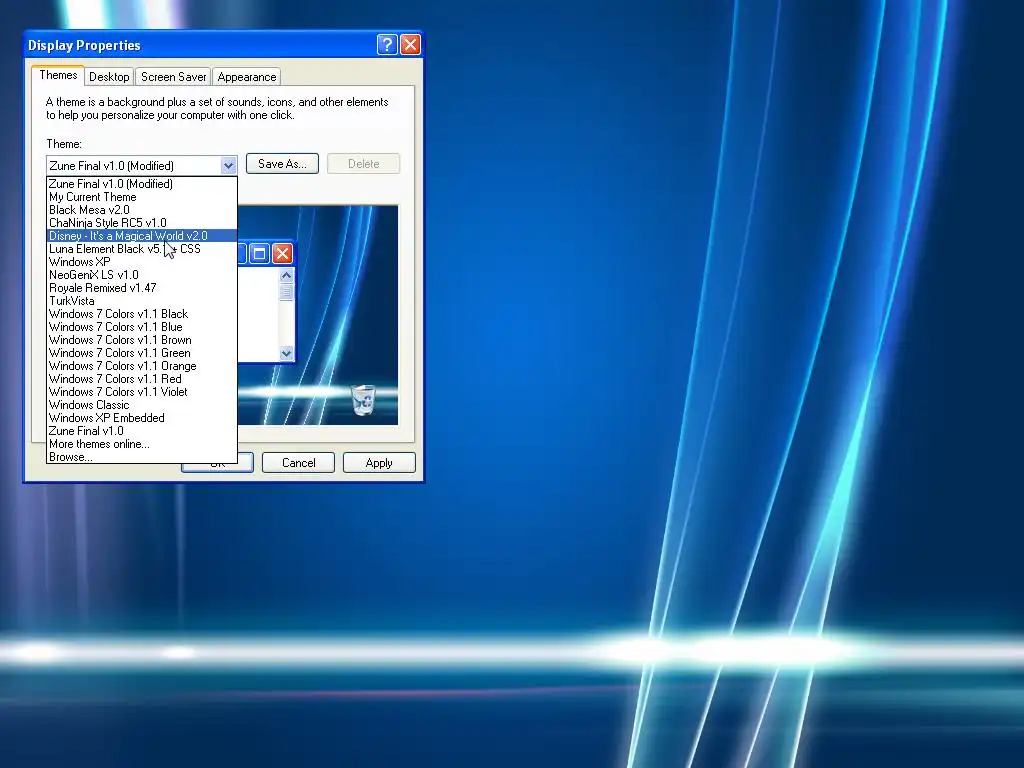Click the Recycle Bin icon in the preview
The width and height of the screenshot is (1024, 768).
[x=363, y=400]
